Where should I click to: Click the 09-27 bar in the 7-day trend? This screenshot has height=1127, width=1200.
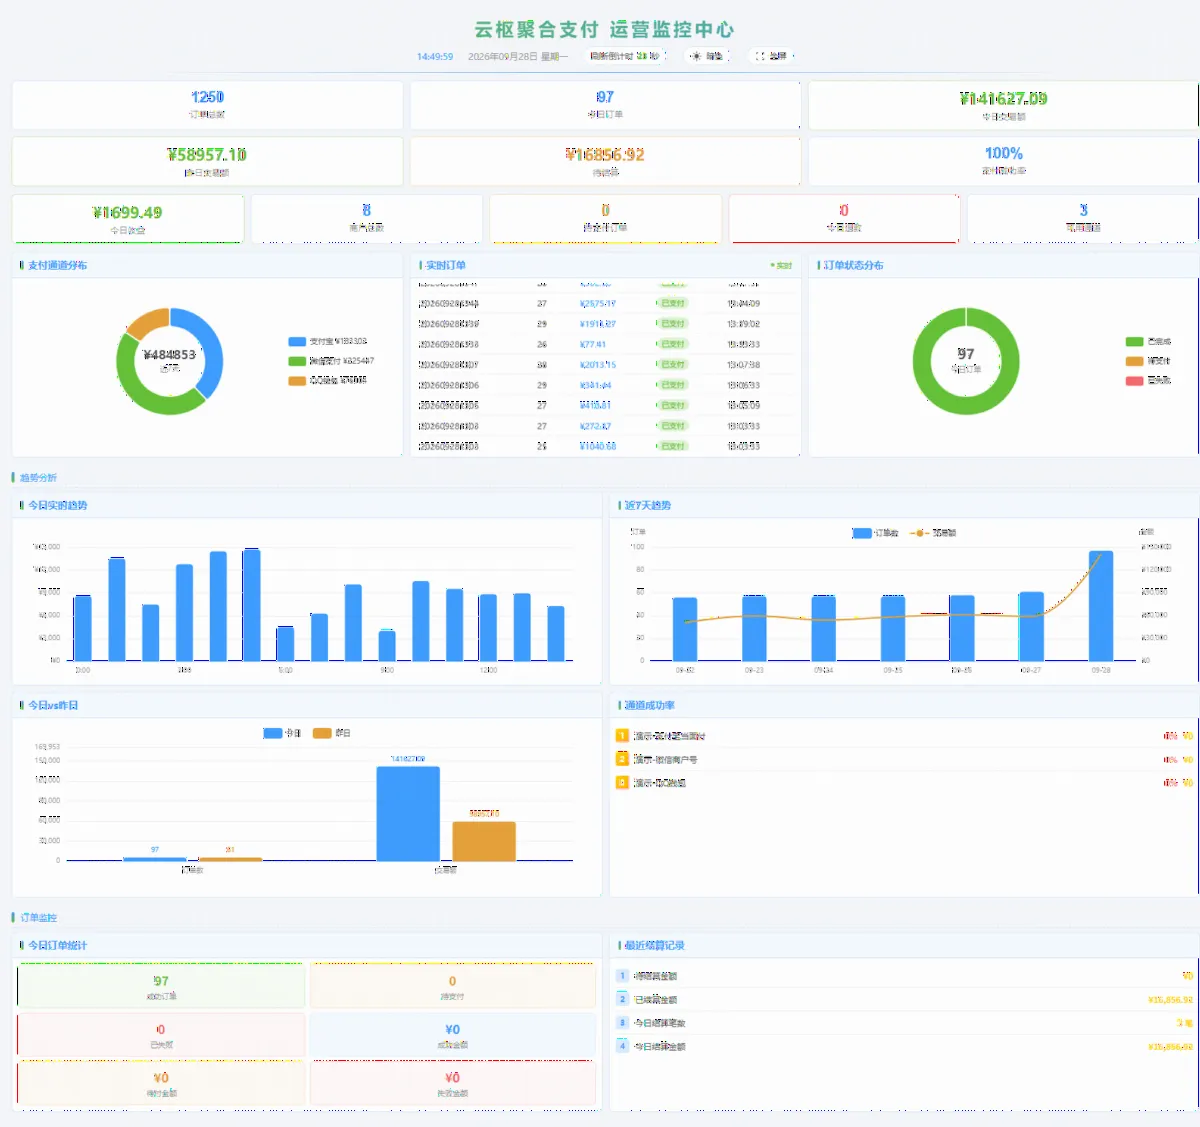[x=1031, y=627]
